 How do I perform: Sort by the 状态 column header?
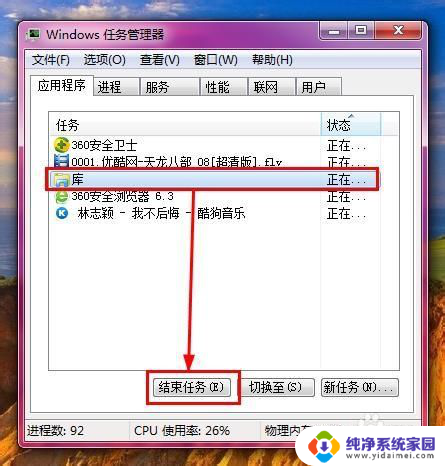[351, 124]
